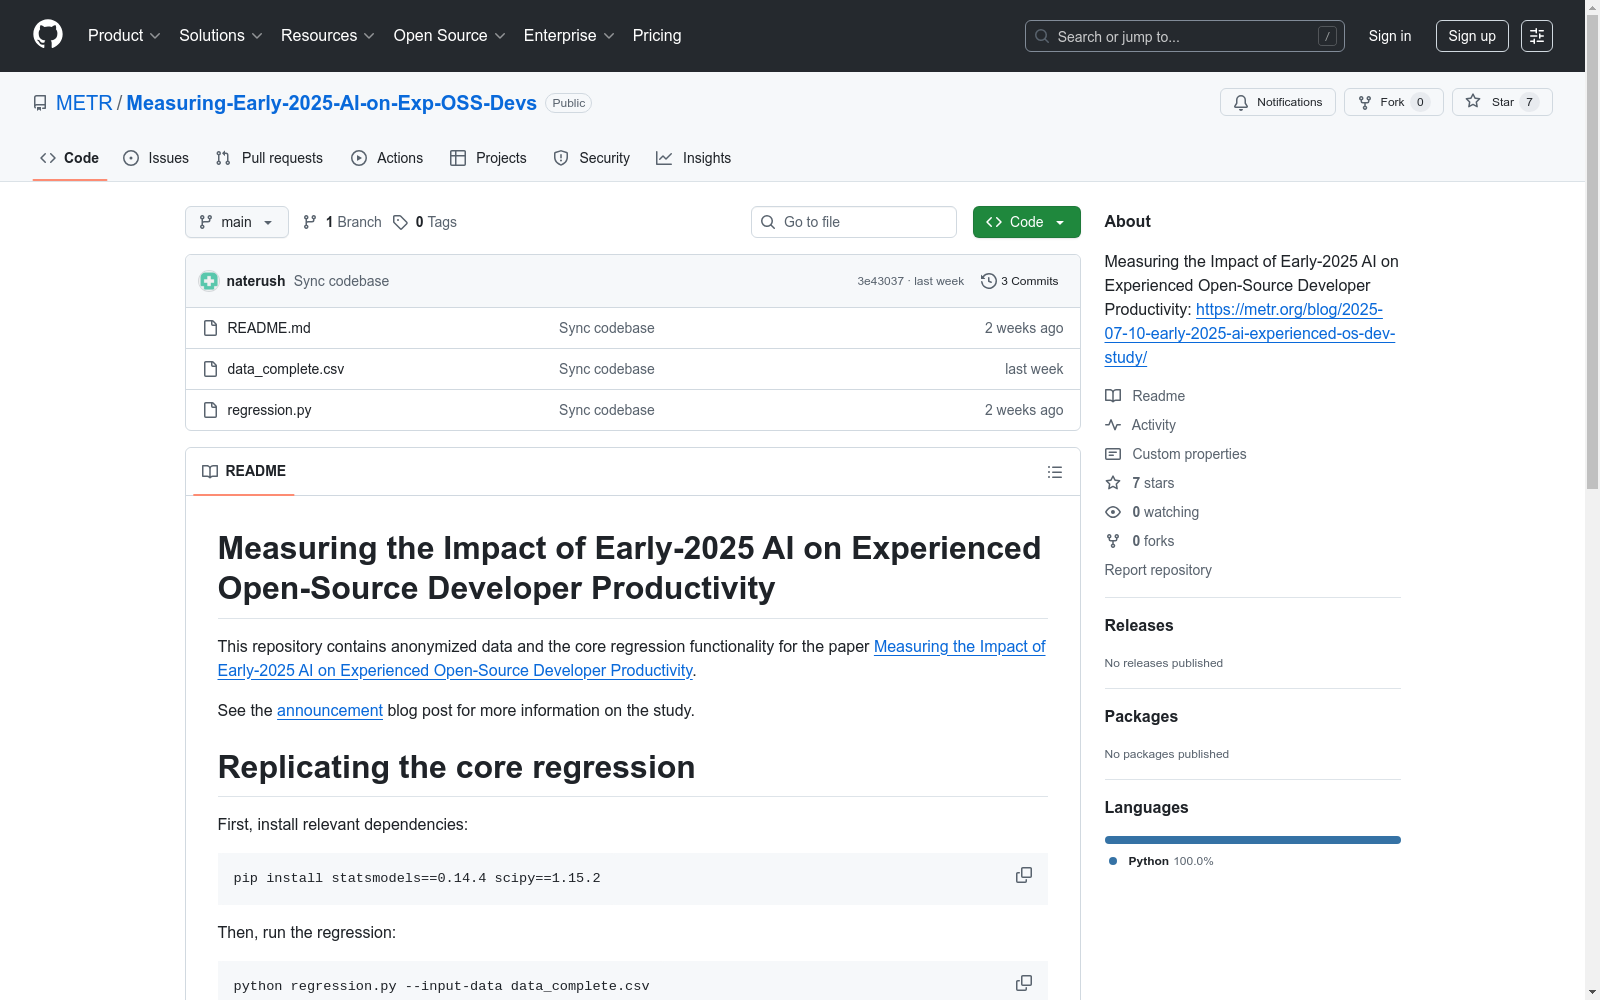Switch to the Projects tab
This screenshot has height=1000, width=1600.
click(x=488, y=158)
